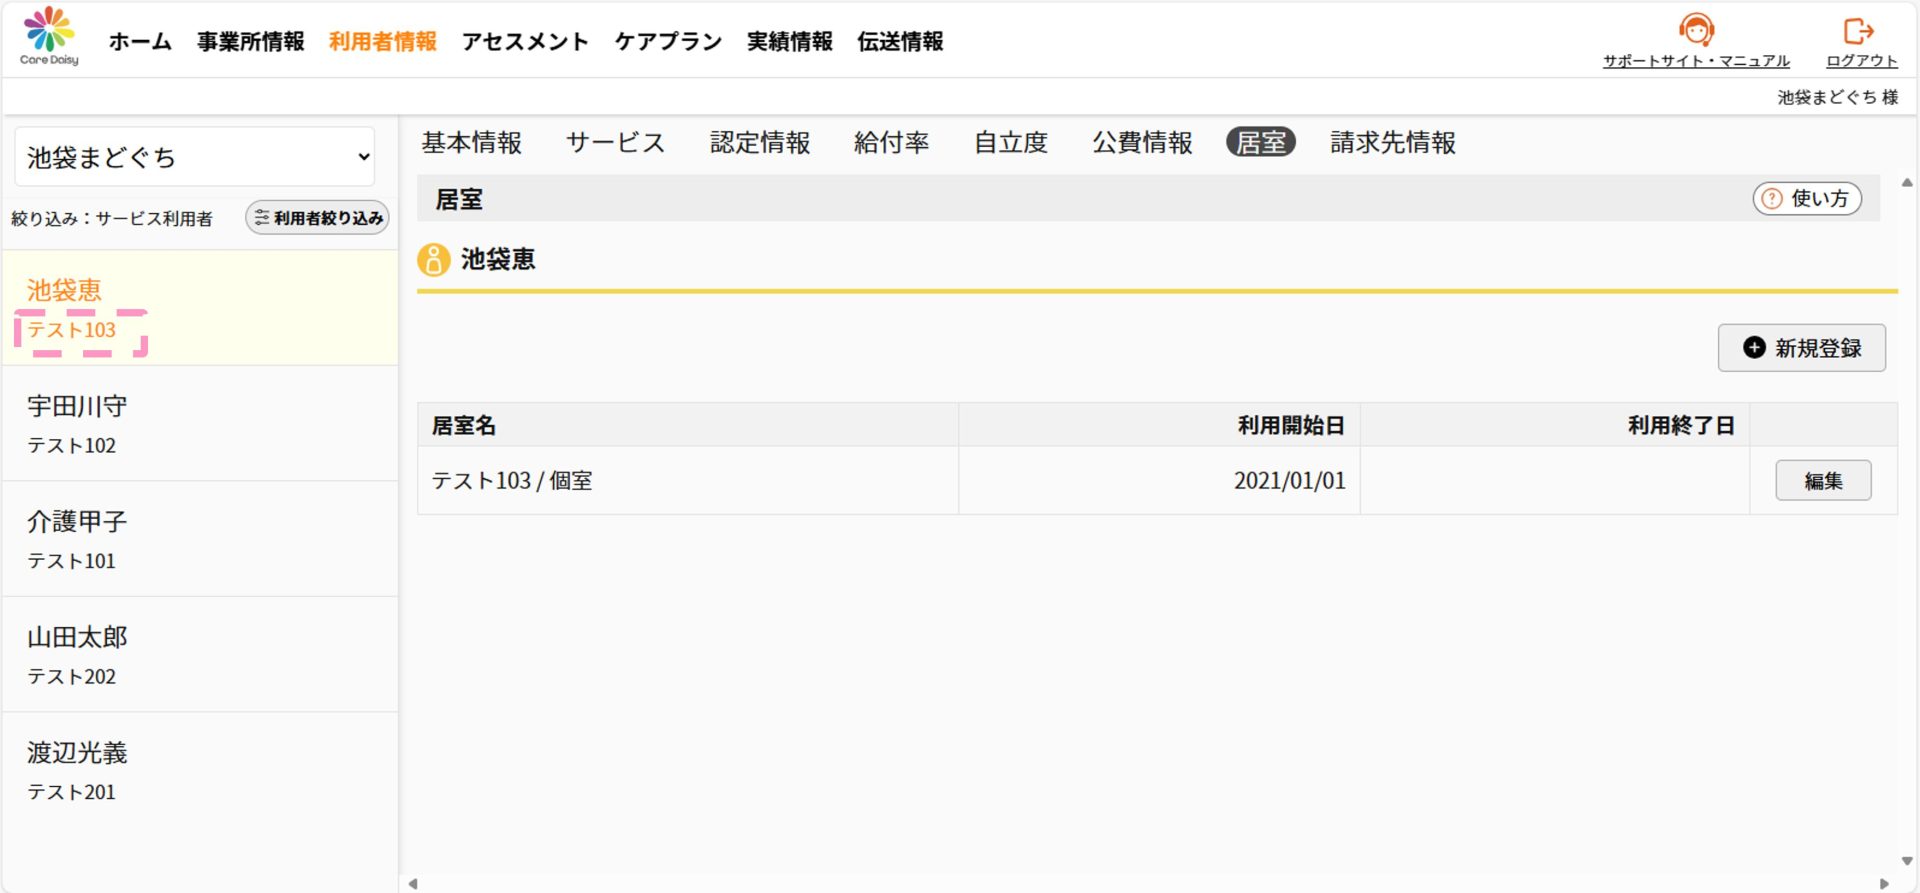
Task: Click テスト201 under 渡辺光義
Action: coord(72,792)
